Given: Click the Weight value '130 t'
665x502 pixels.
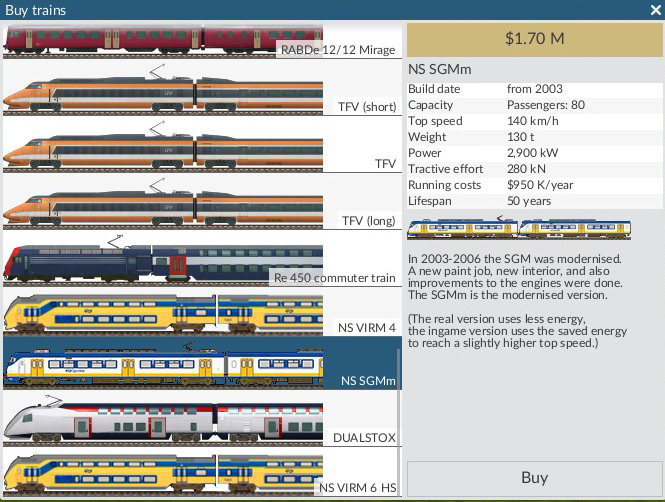Looking at the screenshot, I should click(x=520, y=137).
